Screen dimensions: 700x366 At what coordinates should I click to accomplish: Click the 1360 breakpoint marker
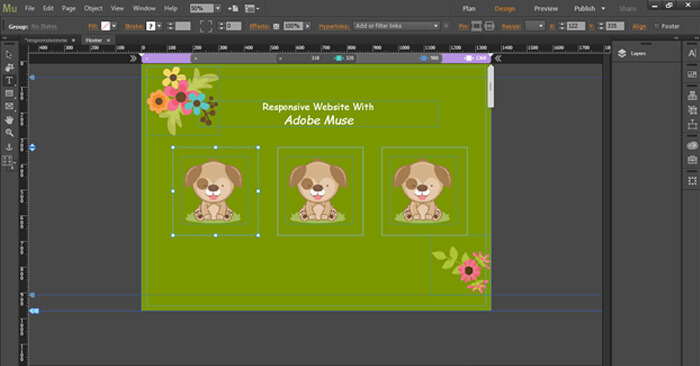(x=468, y=58)
